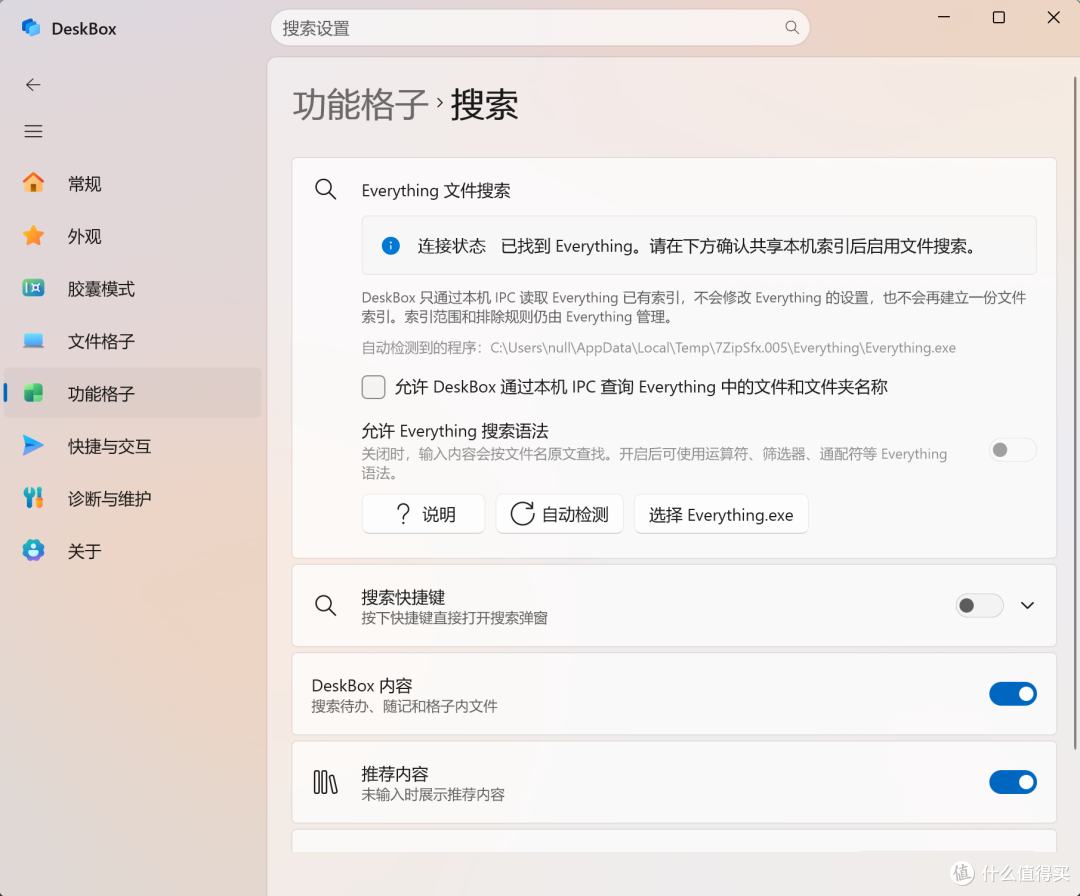The width and height of the screenshot is (1080, 896).
Task: Click the 胶囊模式 sidebar icon
Action: click(x=33, y=288)
